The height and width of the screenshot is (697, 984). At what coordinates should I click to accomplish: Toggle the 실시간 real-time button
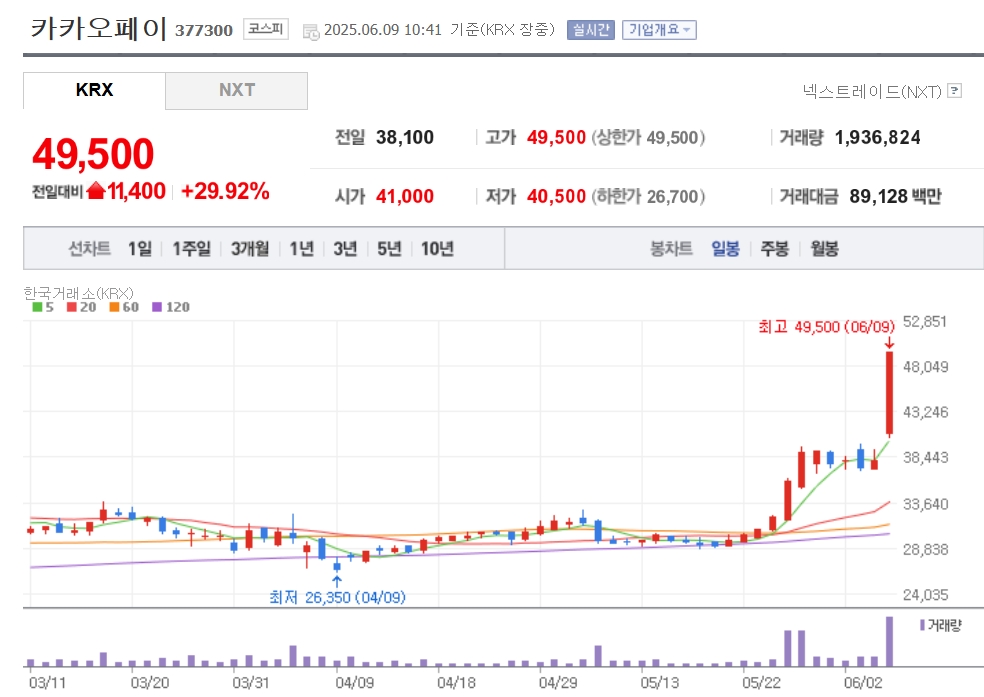(x=591, y=29)
